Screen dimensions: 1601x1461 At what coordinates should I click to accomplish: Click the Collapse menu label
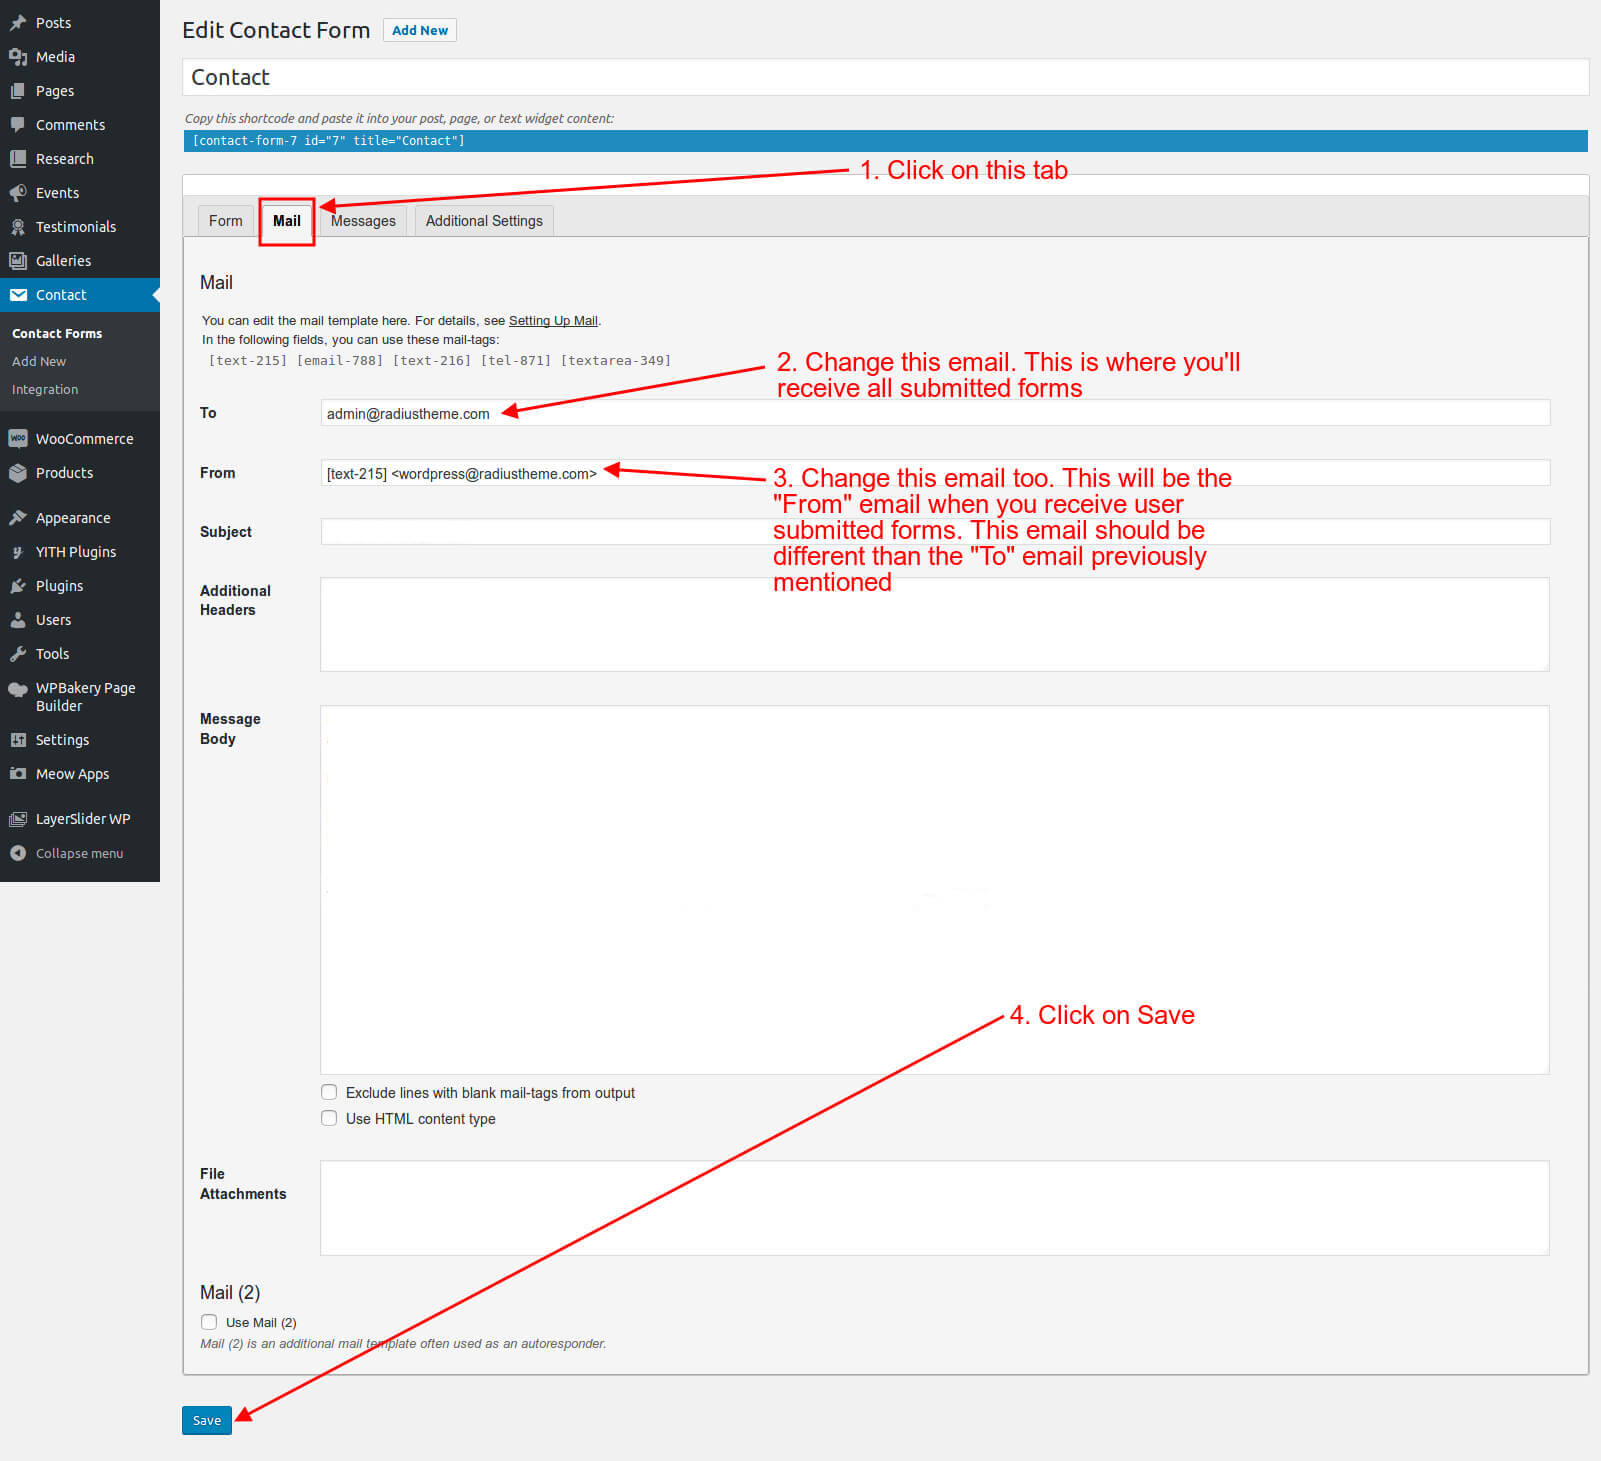pyautogui.click(x=79, y=853)
